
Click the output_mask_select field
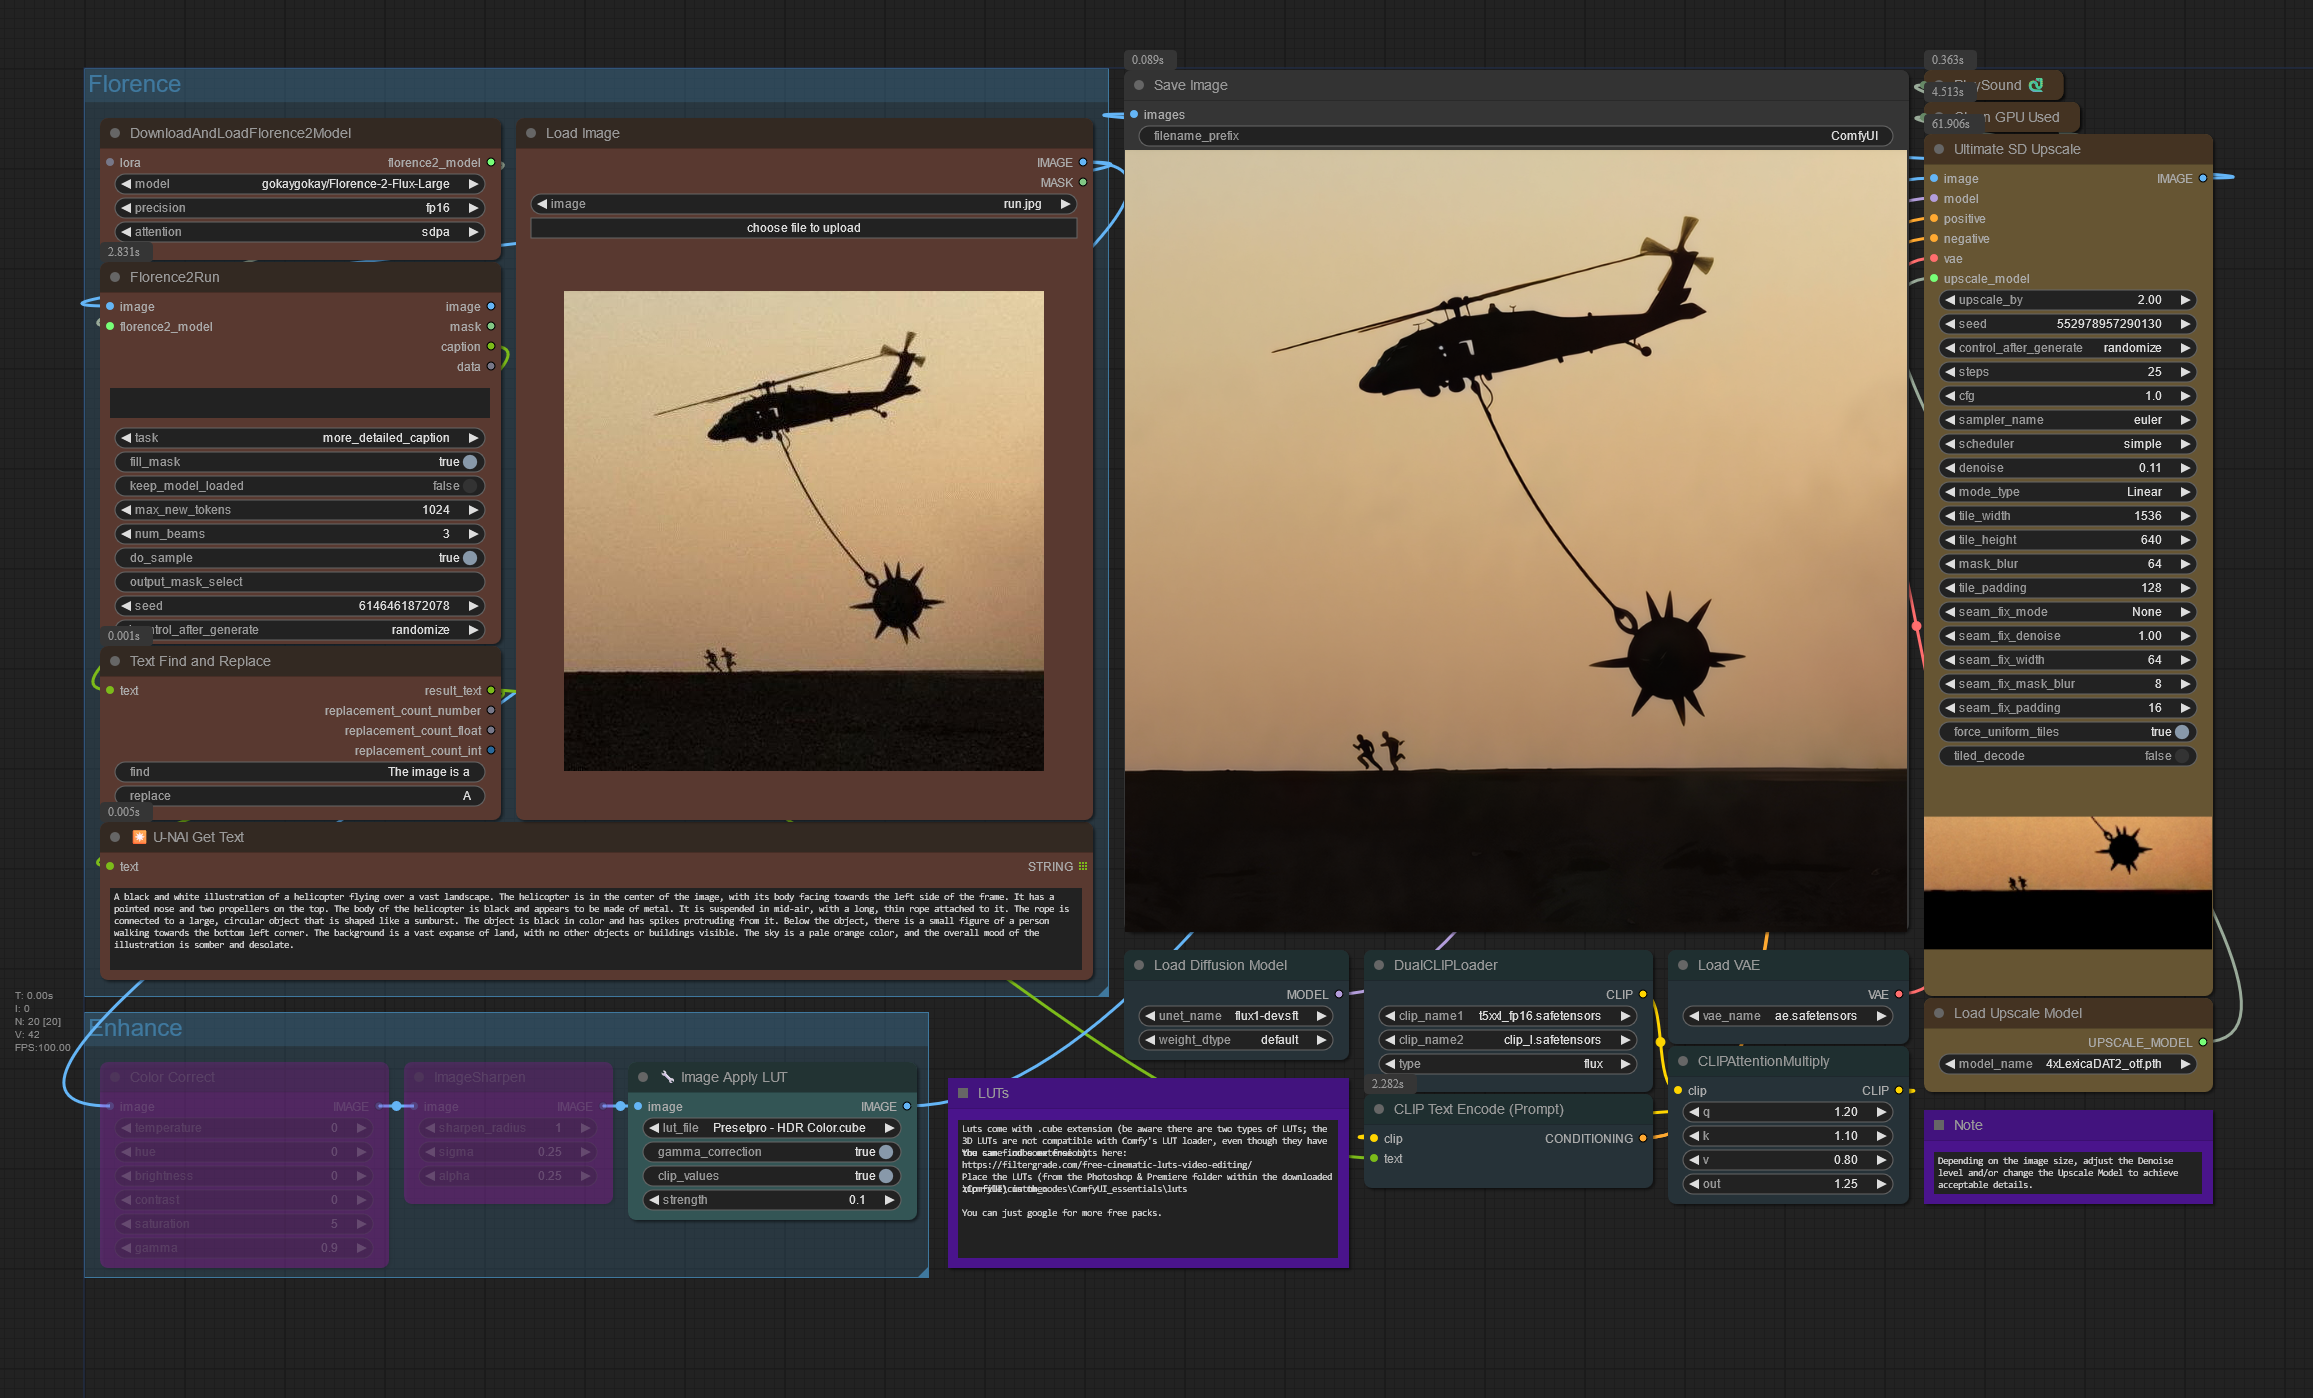300,582
